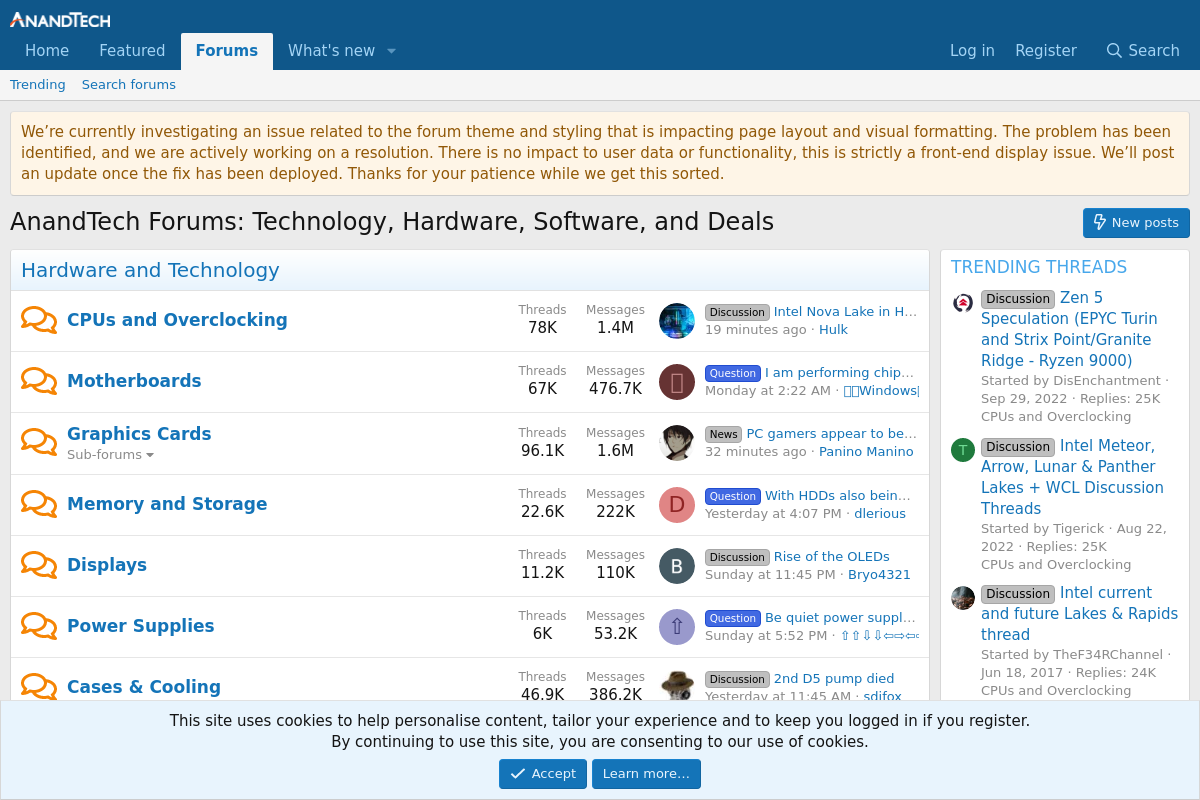Click the Graphics Cards forum chat icon
1200x800 pixels.
(x=39, y=442)
